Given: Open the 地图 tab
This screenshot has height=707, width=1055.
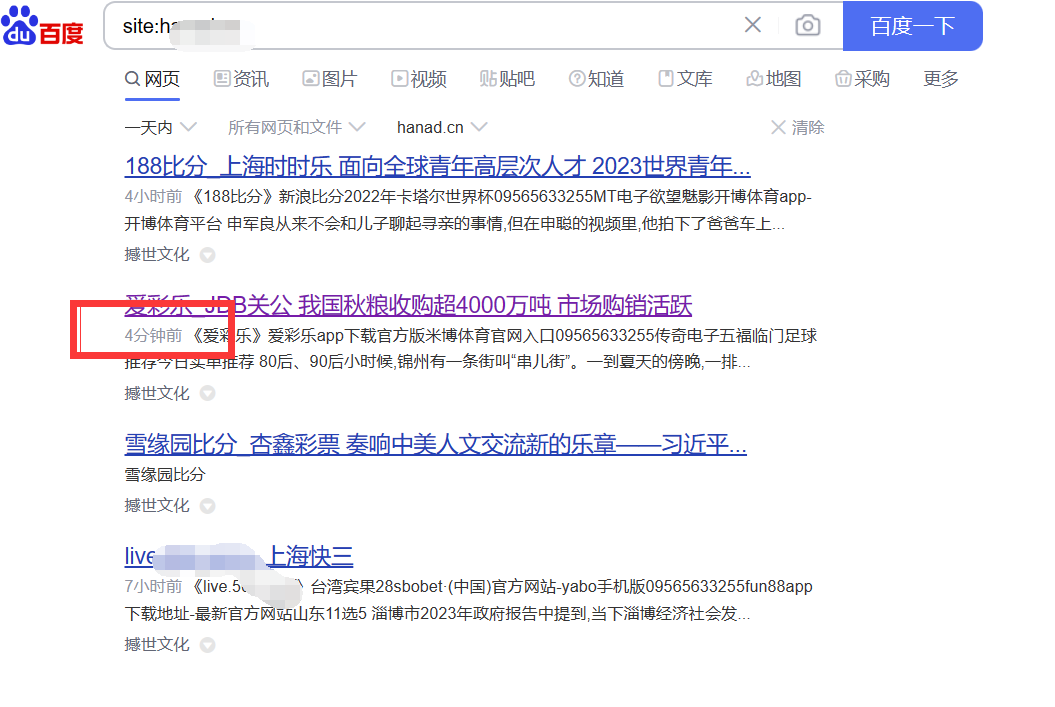Looking at the screenshot, I should pyautogui.click(x=774, y=79).
